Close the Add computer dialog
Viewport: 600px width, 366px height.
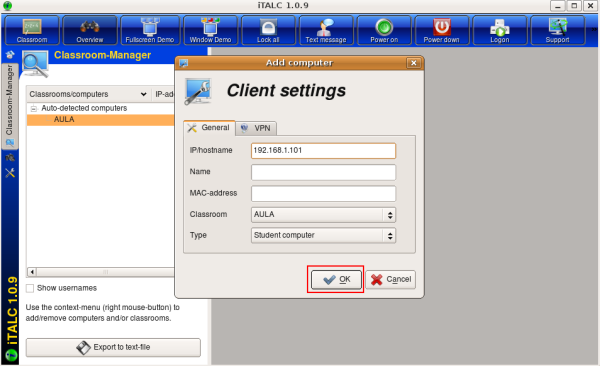pyautogui.click(x=414, y=63)
